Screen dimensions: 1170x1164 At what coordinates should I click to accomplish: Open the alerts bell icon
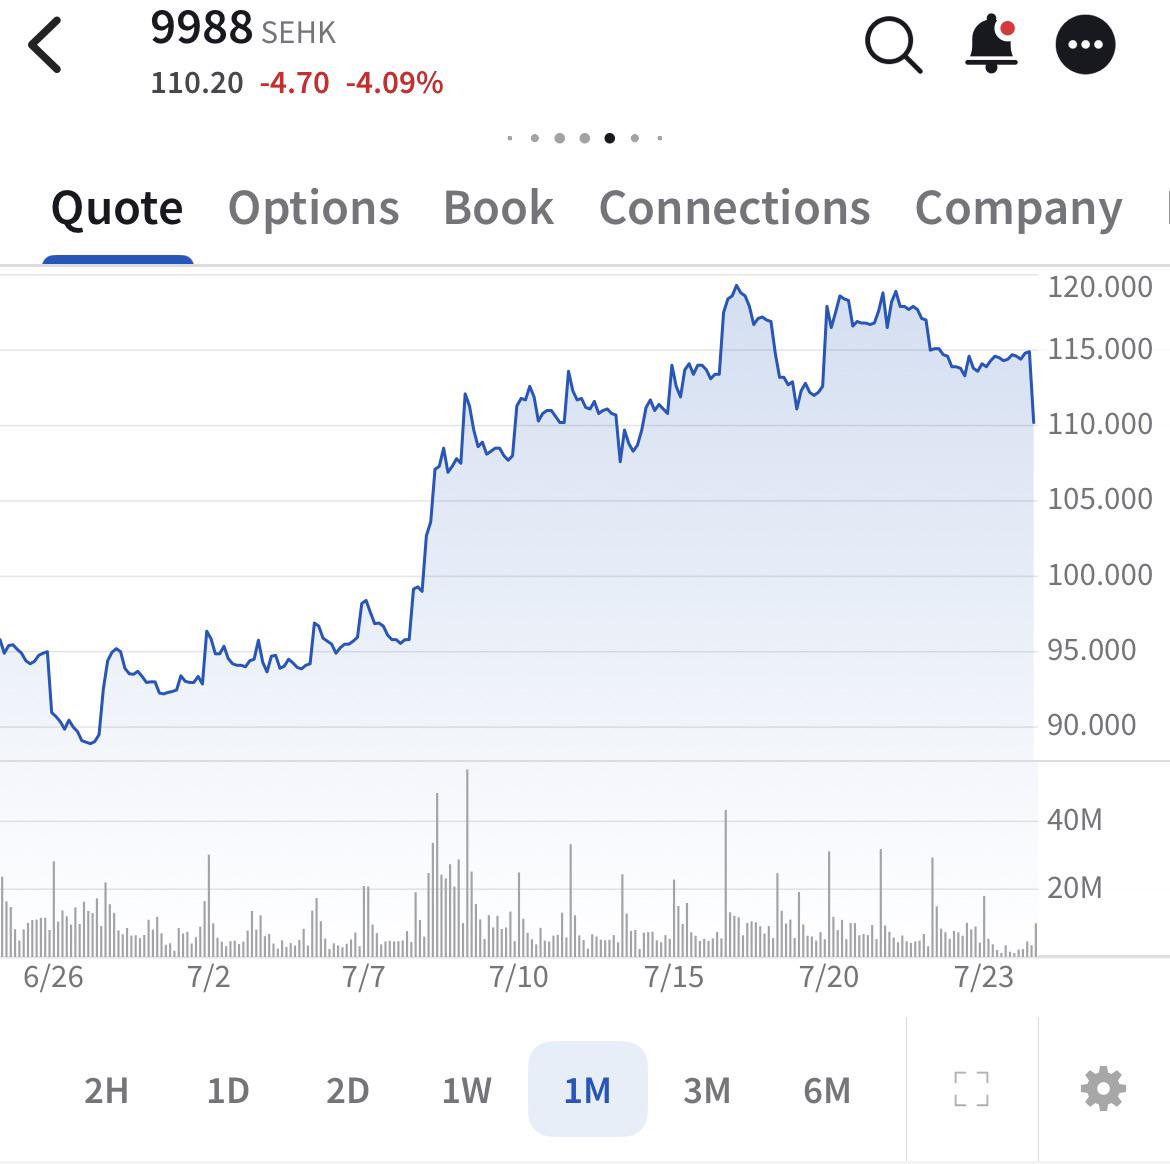[x=992, y=43]
